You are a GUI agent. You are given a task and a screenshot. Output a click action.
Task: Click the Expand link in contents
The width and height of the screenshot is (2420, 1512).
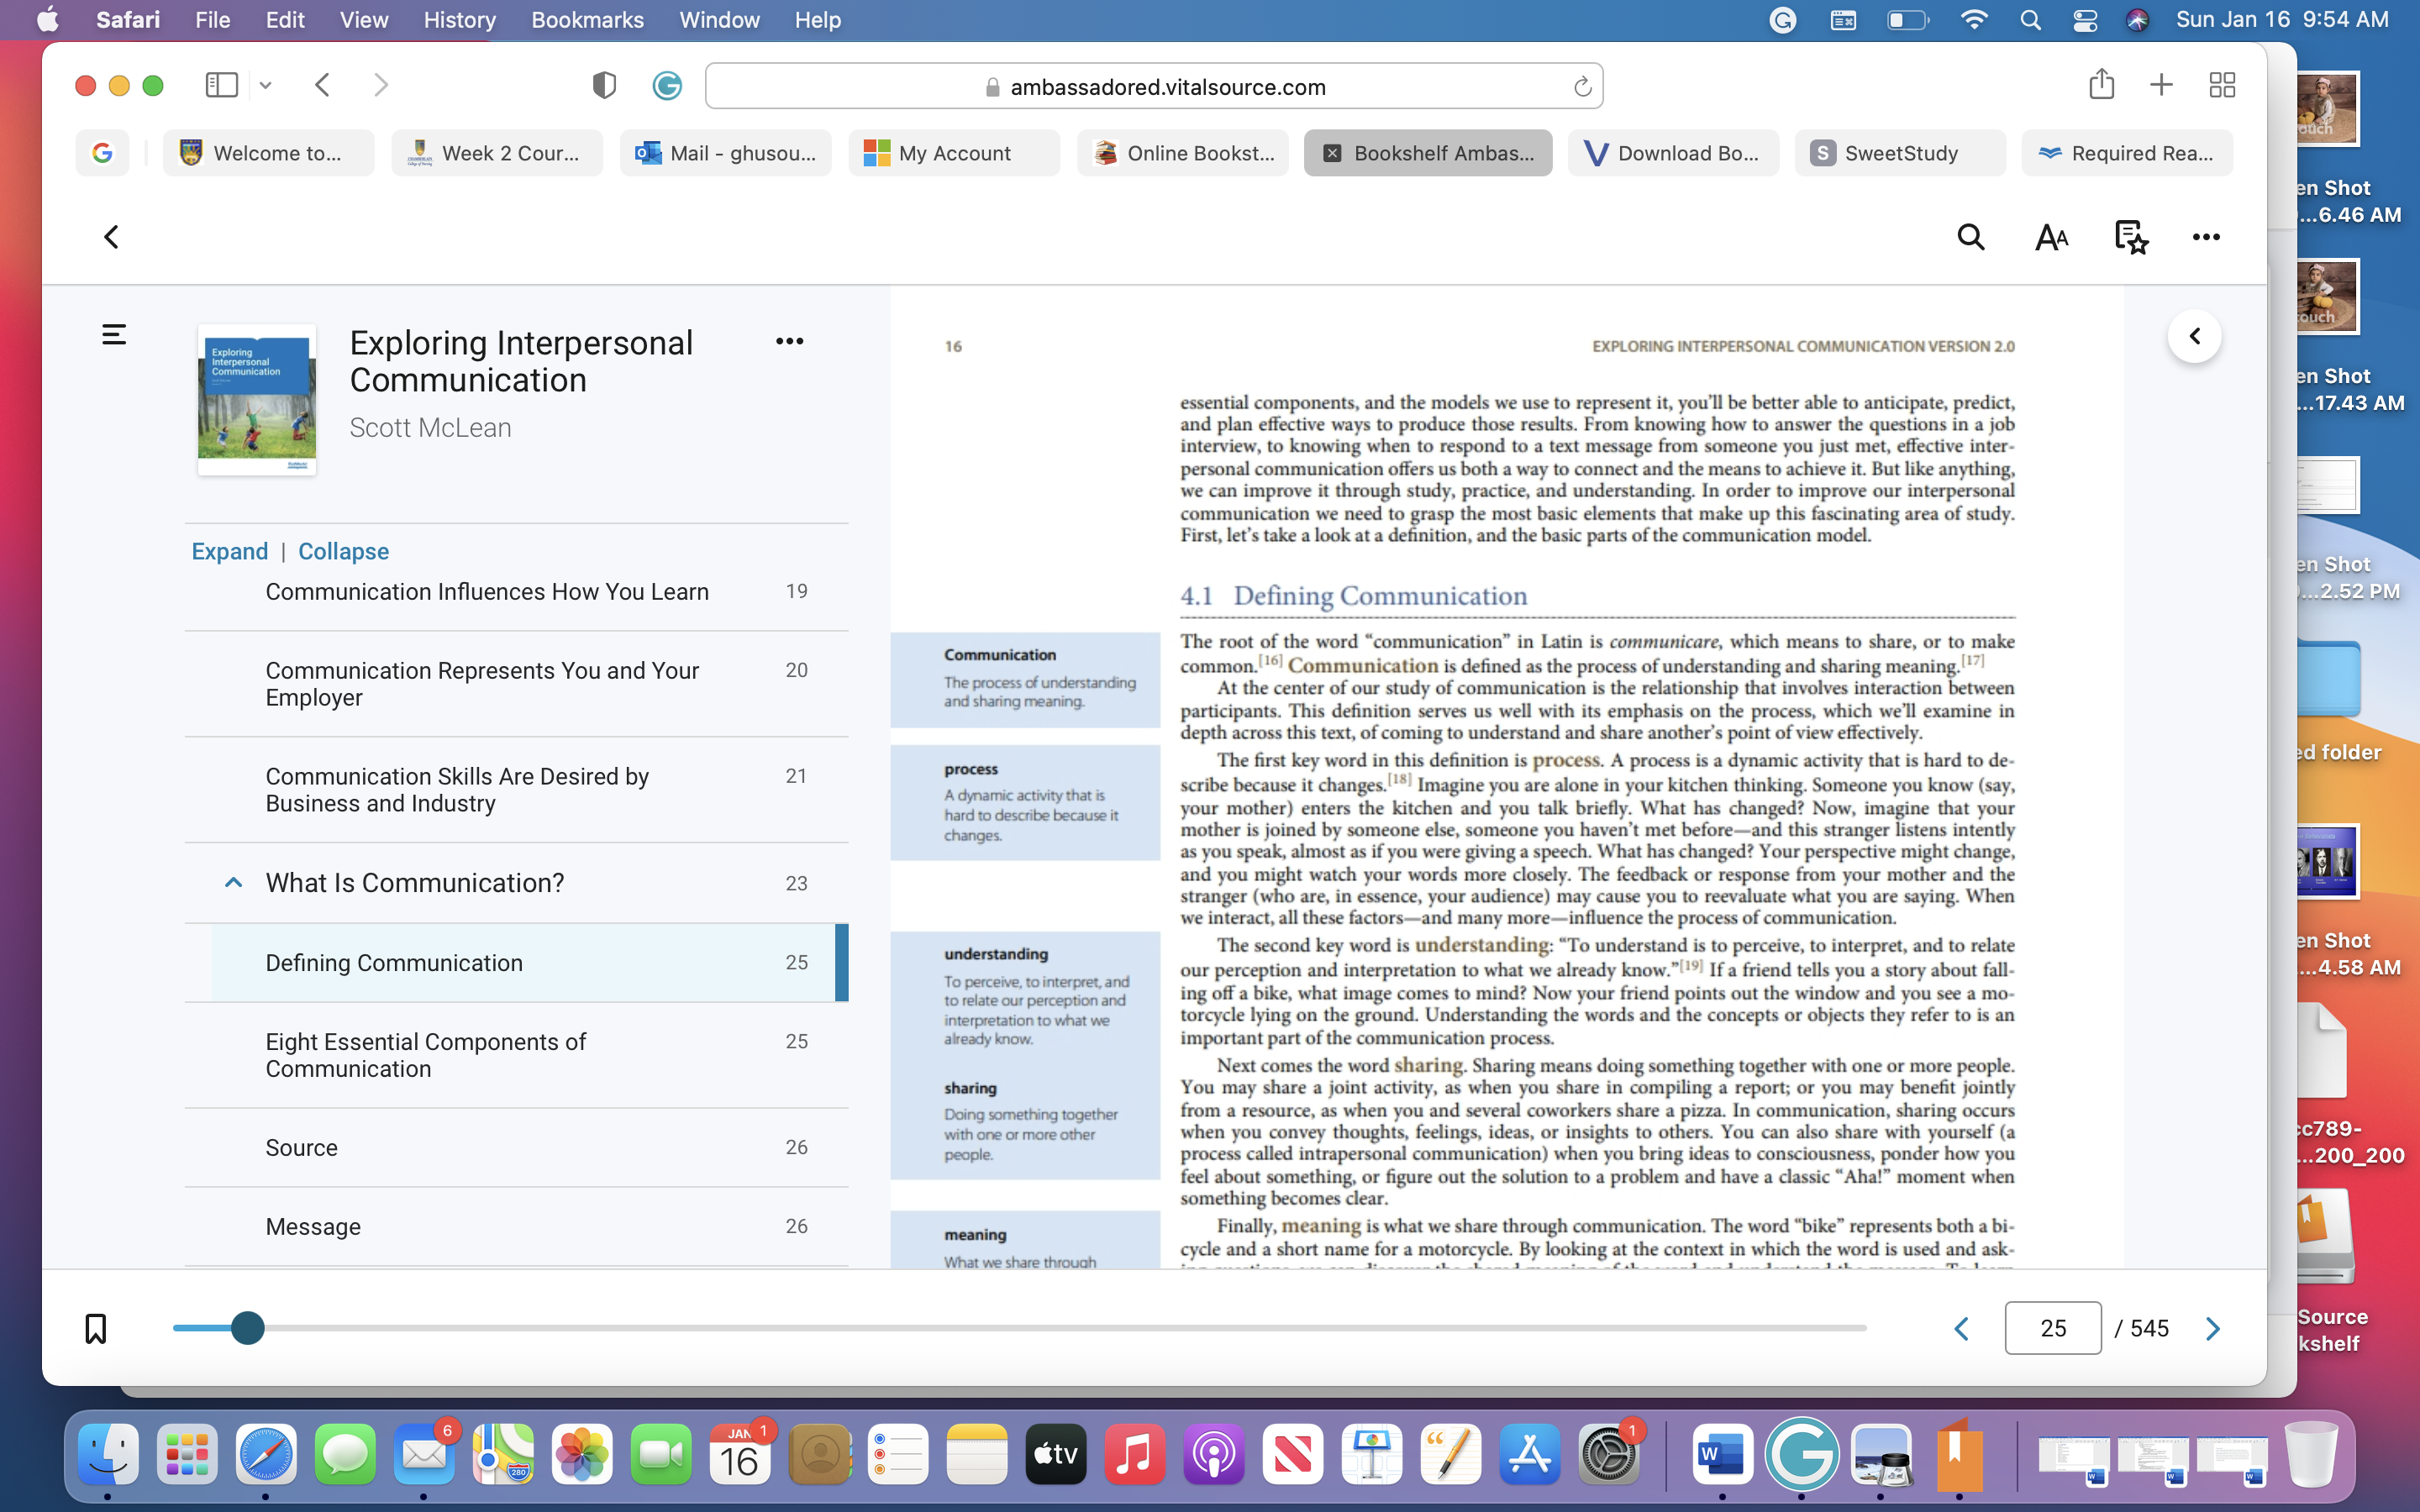[229, 551]
